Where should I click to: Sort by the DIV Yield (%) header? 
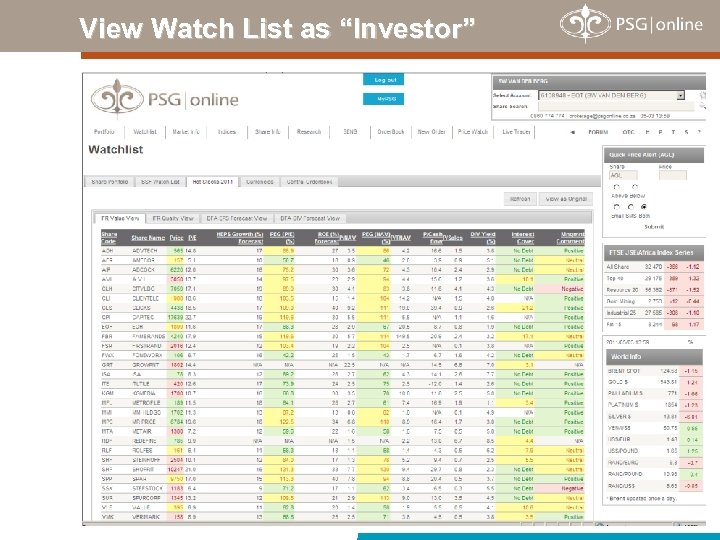(x=483, y=238)
